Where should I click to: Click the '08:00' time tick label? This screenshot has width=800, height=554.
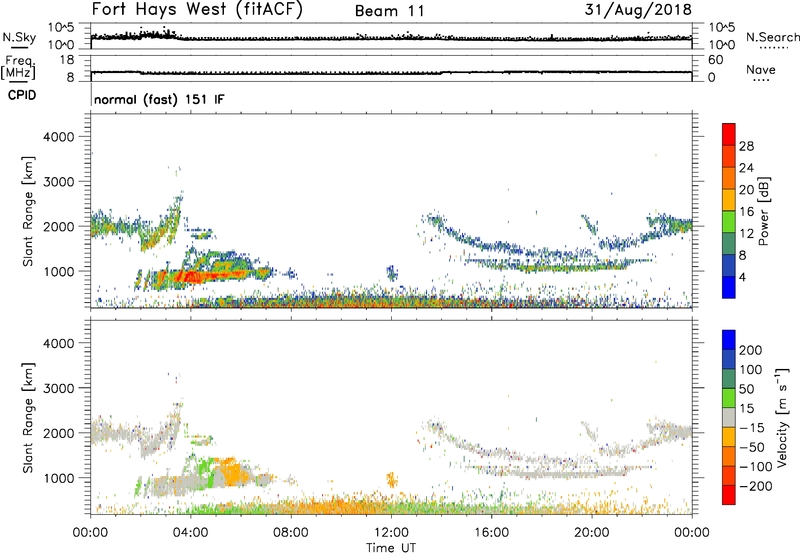(x=291, y=533)
